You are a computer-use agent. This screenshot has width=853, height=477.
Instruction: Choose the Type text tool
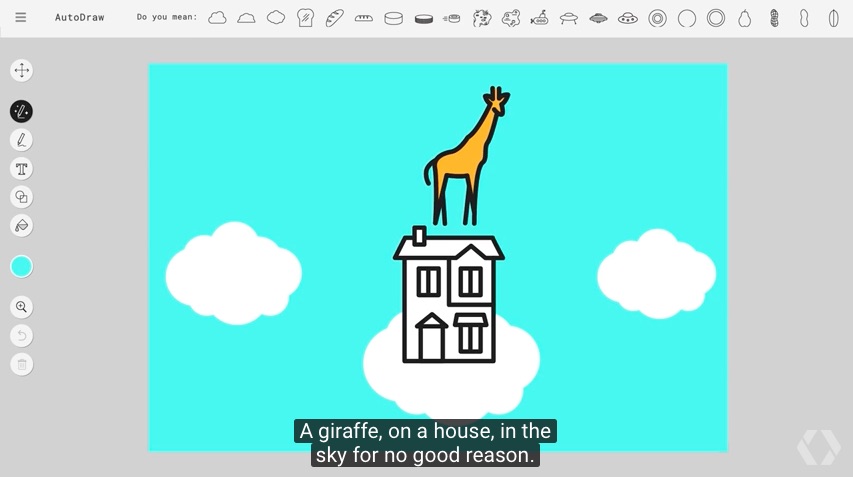tap(21, 168)
